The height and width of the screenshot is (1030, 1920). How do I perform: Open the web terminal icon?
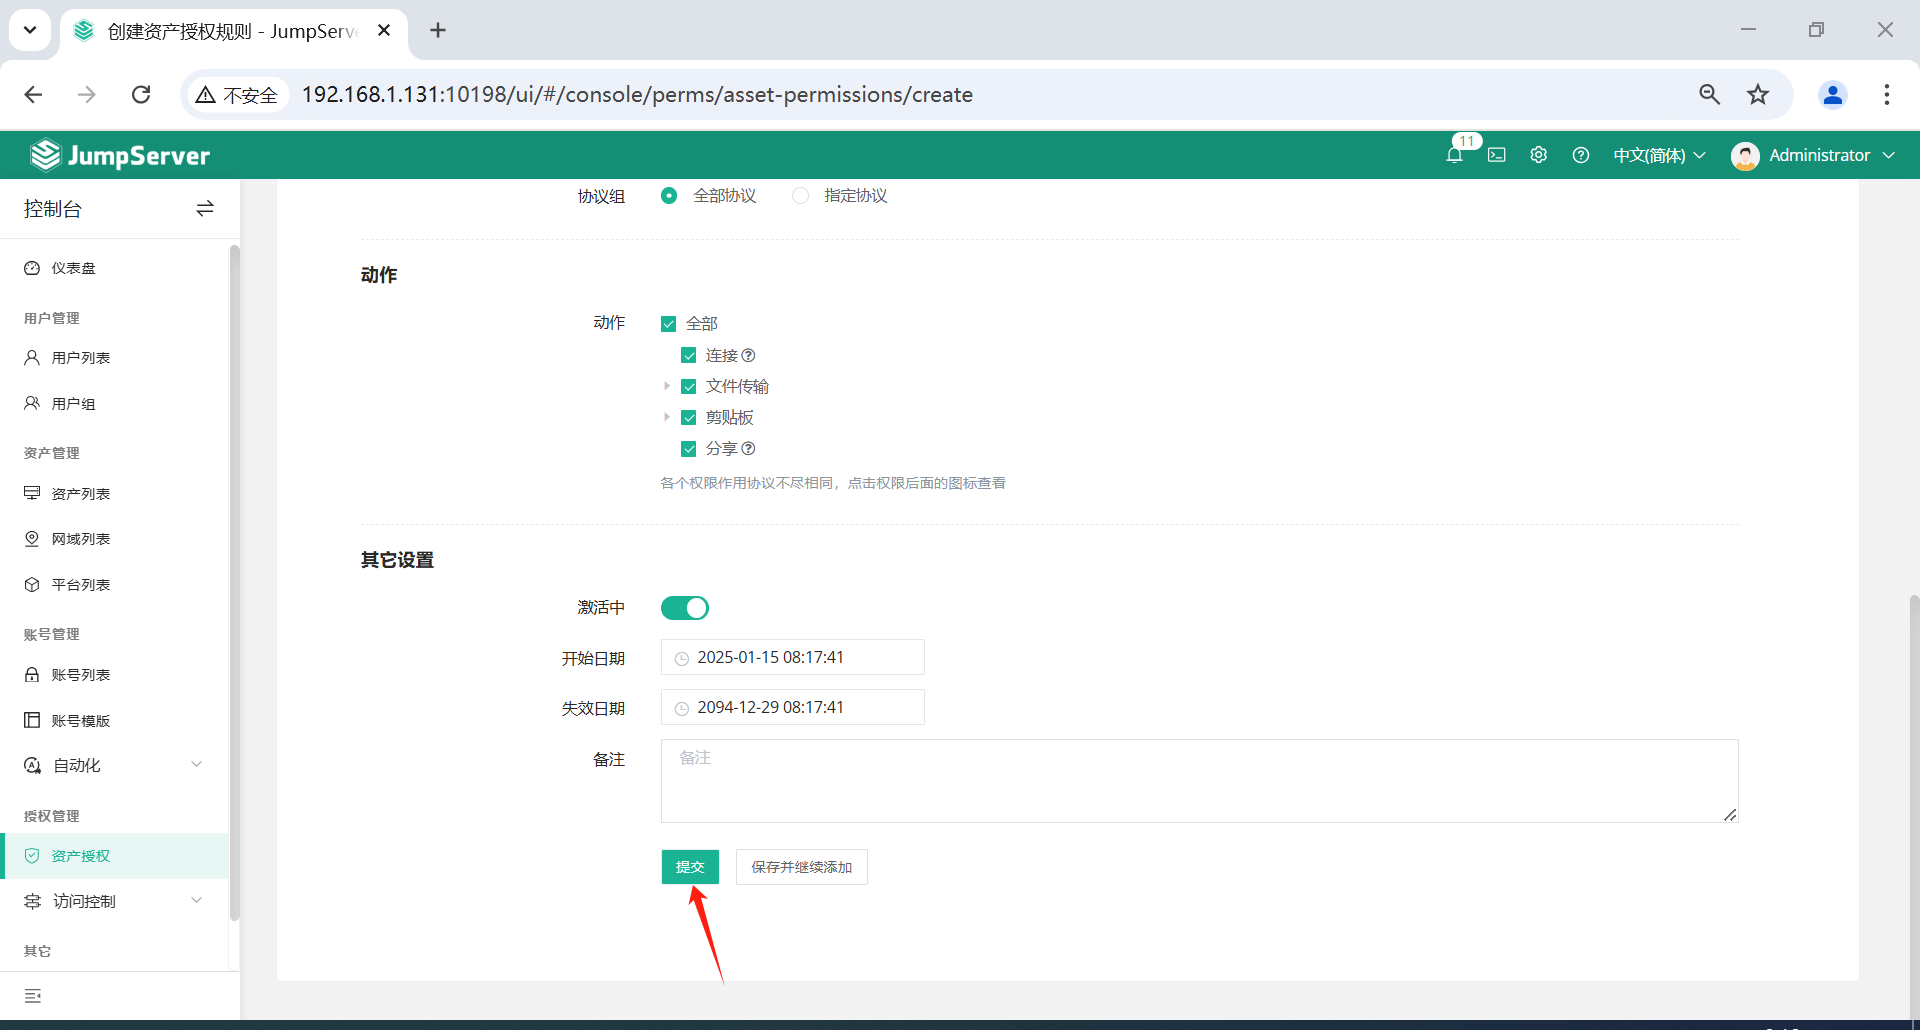pos(1496,155)
